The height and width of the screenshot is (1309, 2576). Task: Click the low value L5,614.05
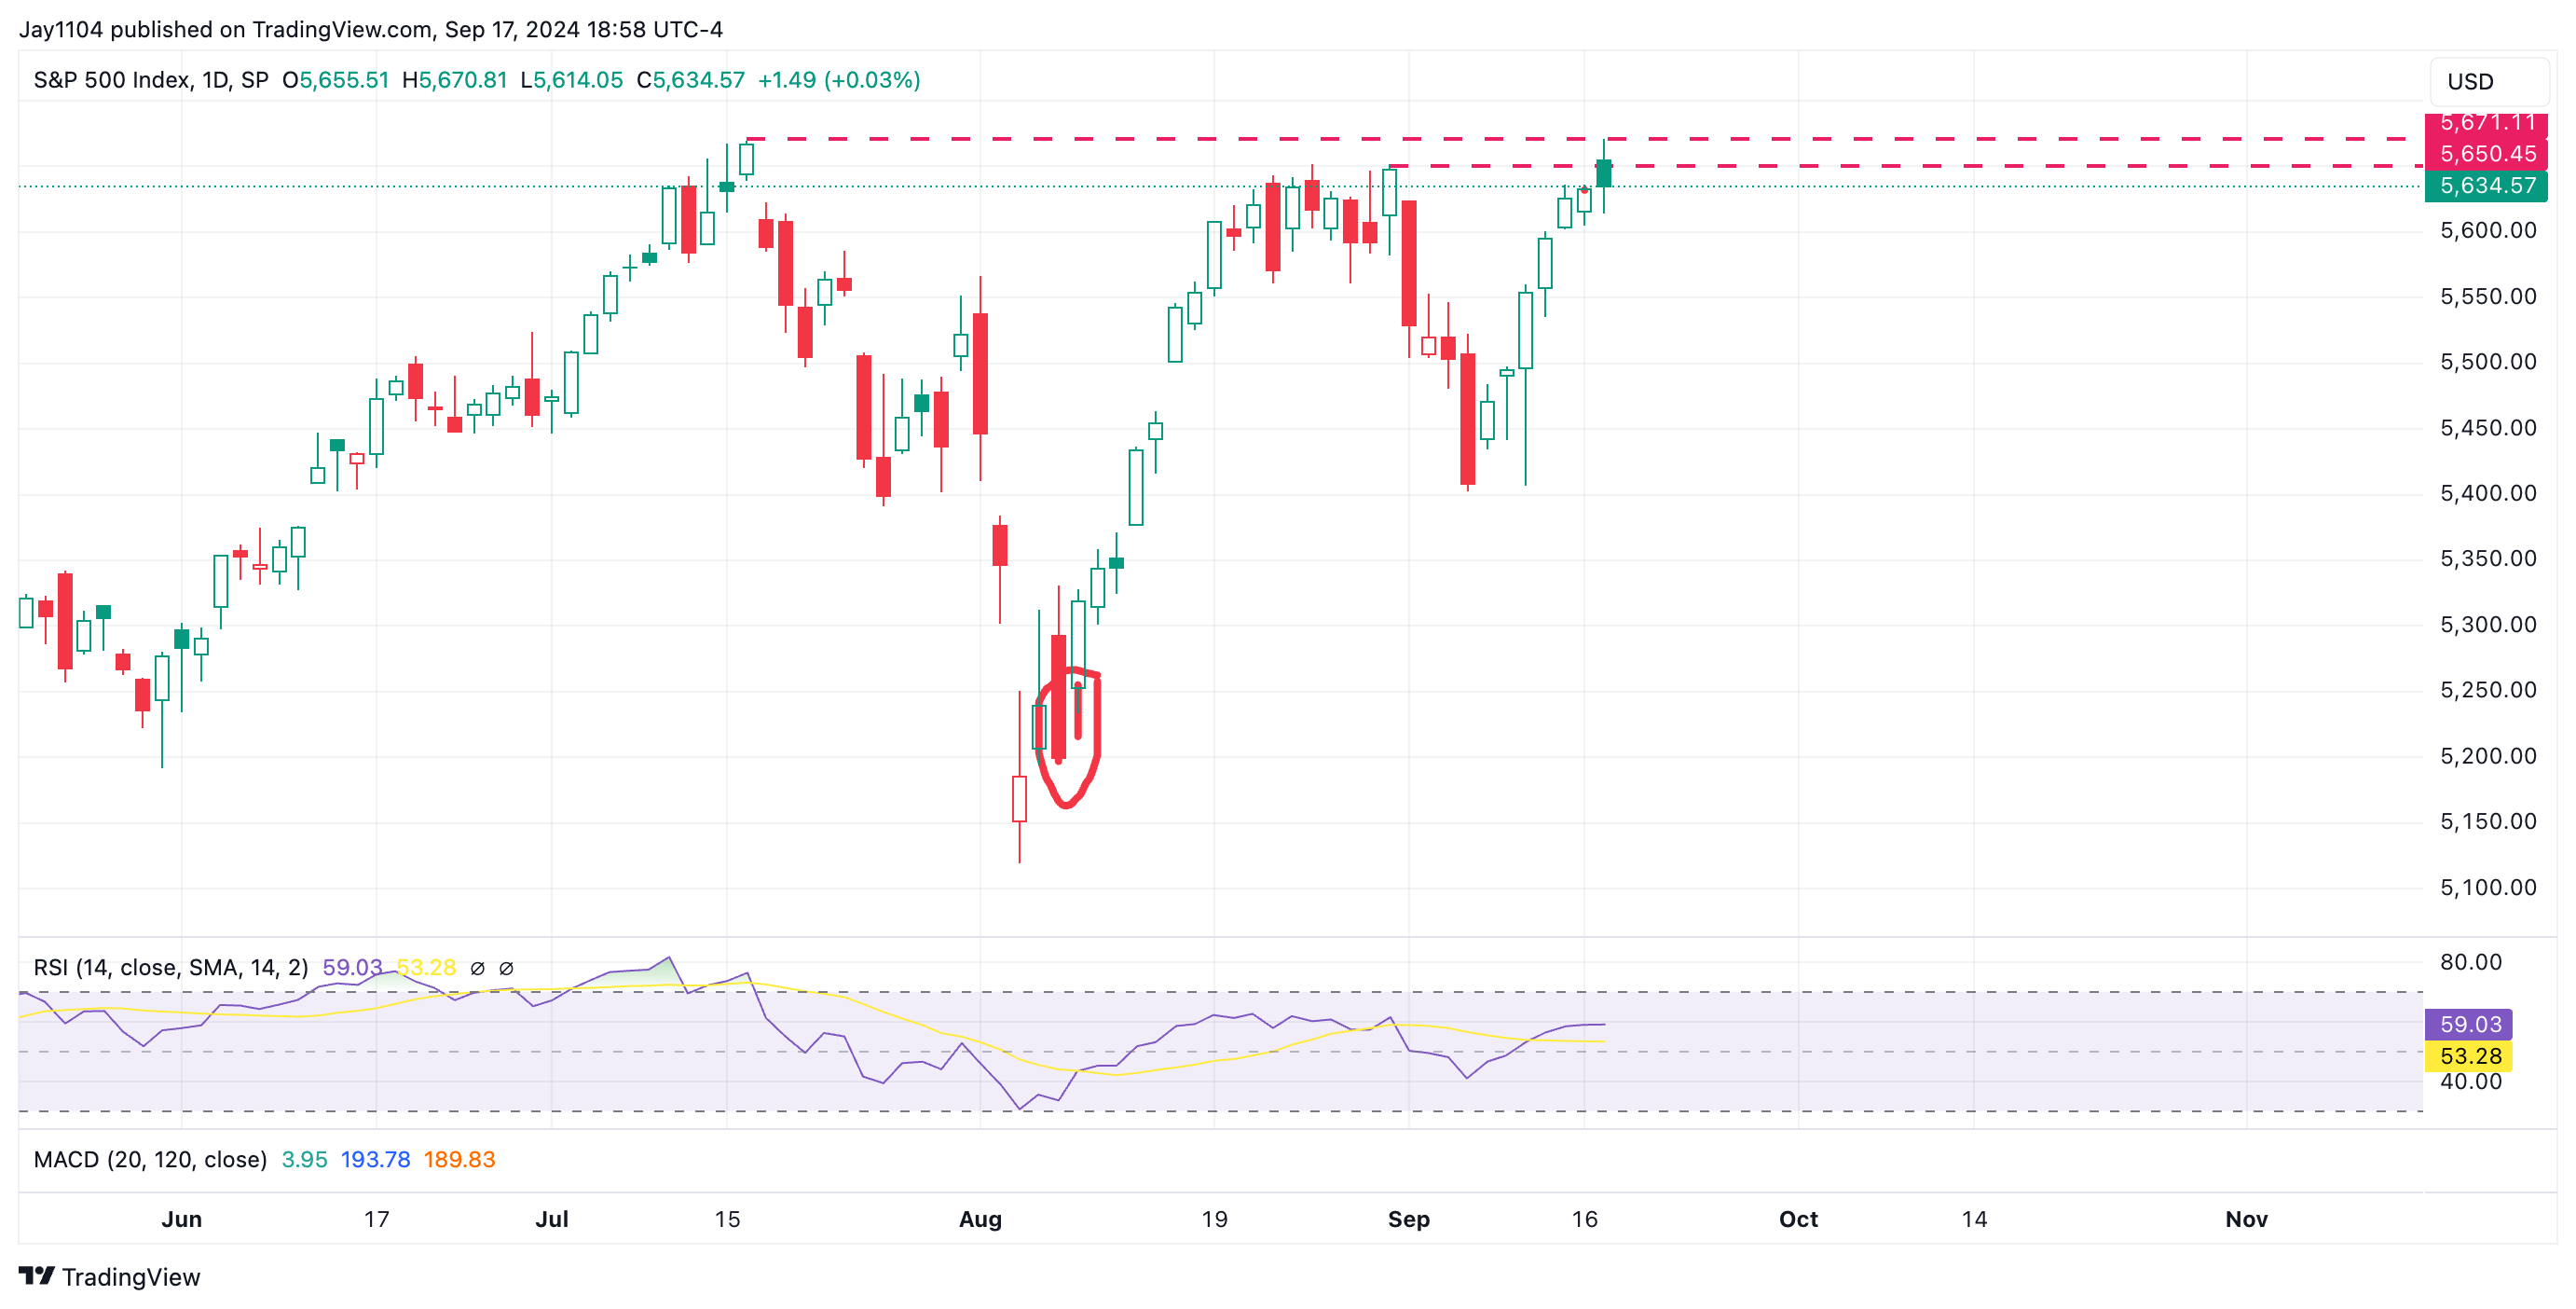point(571,80)
